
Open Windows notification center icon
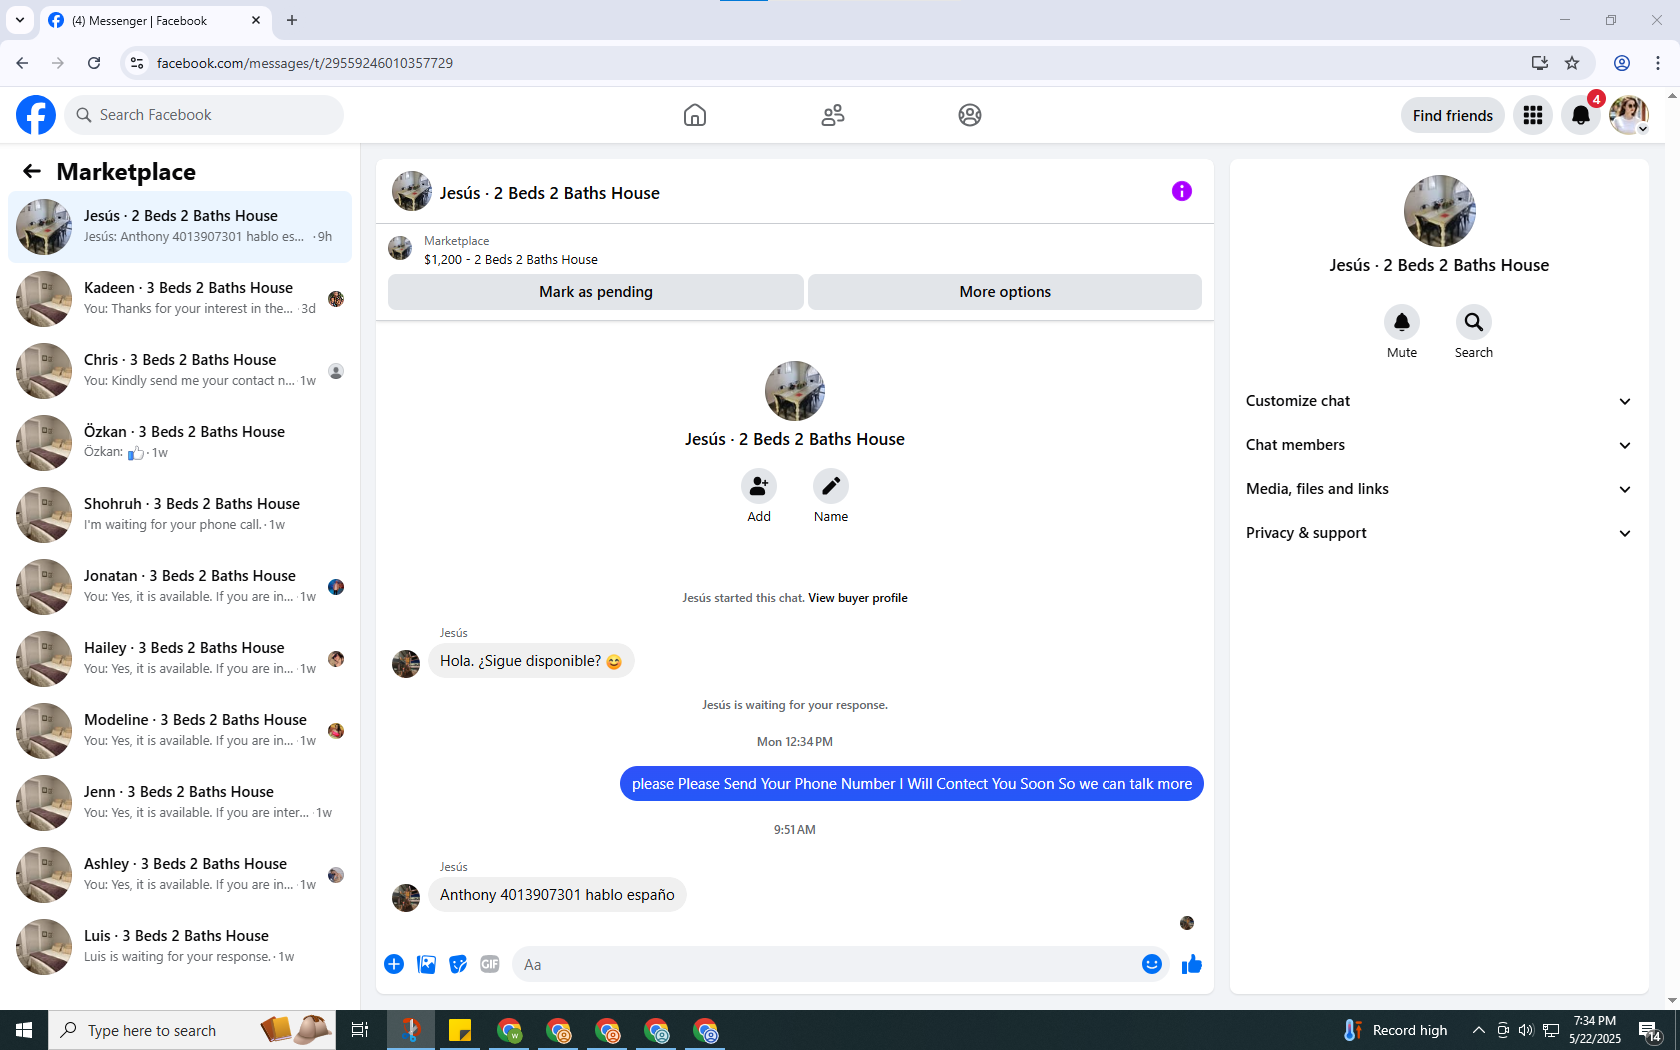pyautogui.click(x=1650, y=1030)
